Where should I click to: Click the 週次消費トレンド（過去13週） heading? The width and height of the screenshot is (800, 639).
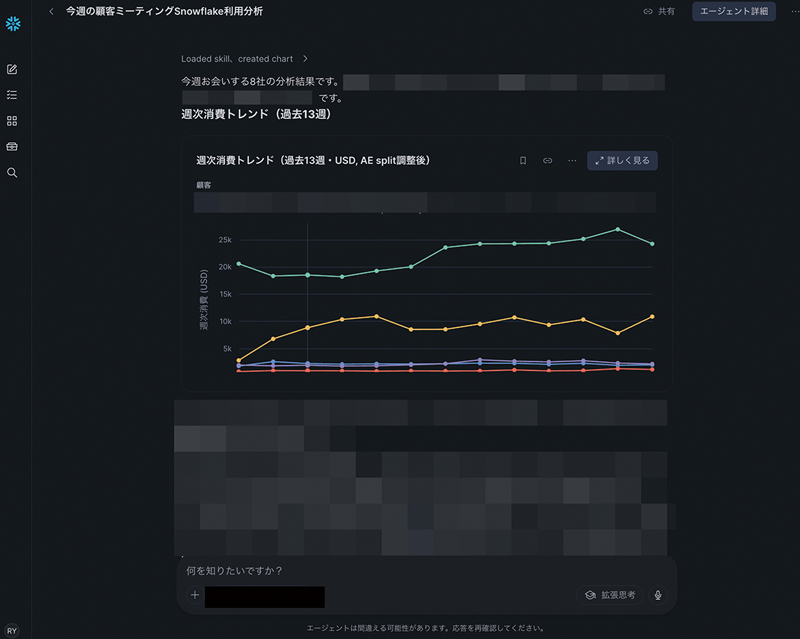click(x=256, y=114)
